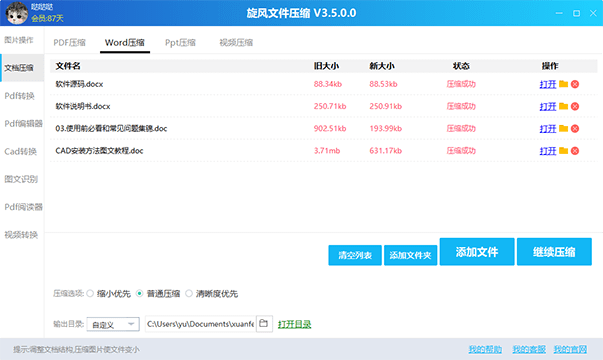Browse output folder icon beside path field
The width and height of the screenshot is (603, 360).
(x=264, y=323)
